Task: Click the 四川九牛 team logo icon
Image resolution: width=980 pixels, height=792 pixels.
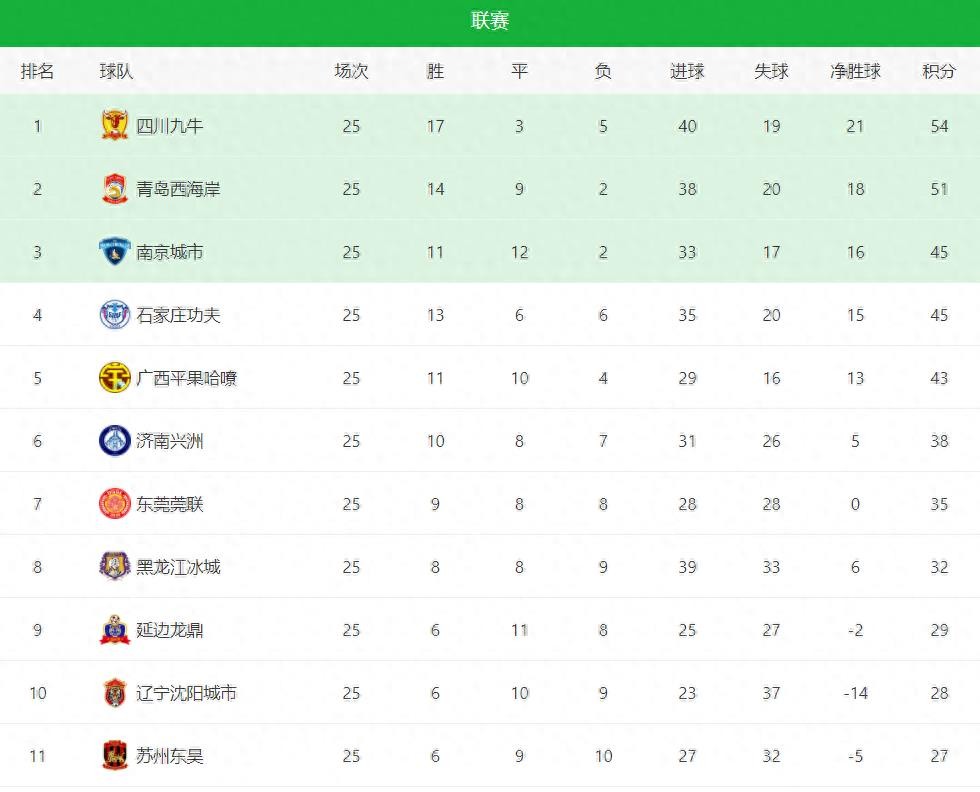Action: coord(115,126)
